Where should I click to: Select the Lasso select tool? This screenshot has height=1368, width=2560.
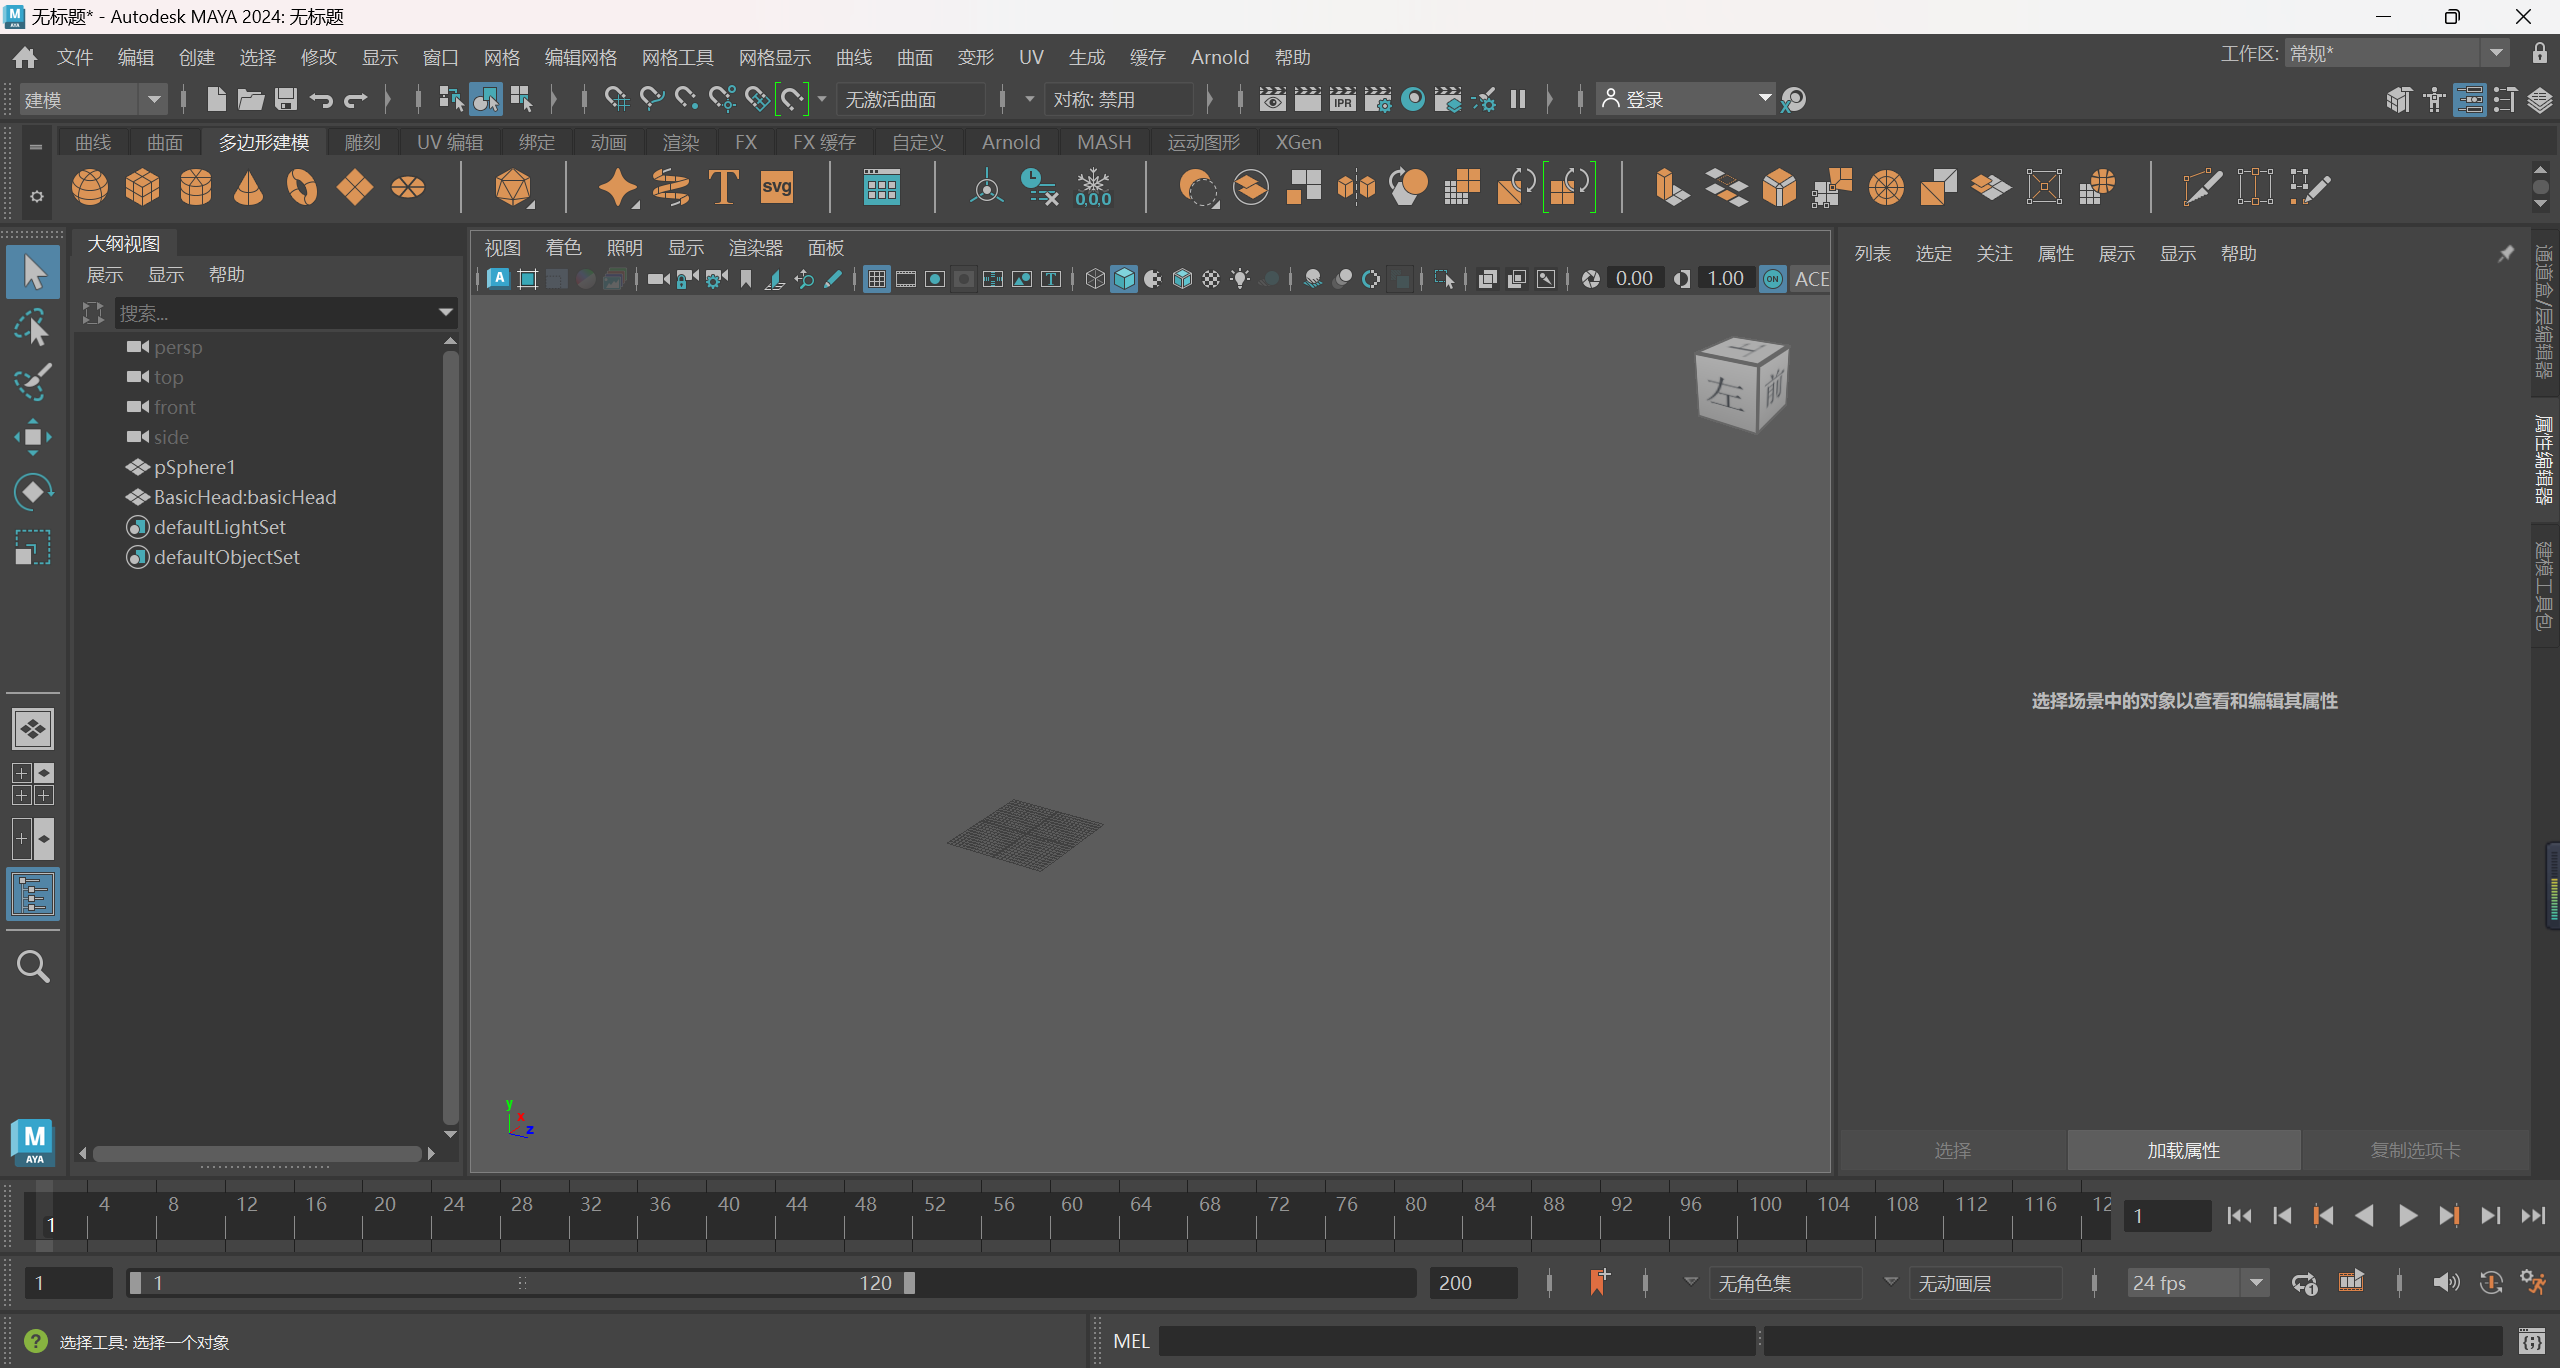tap(33, 327)
